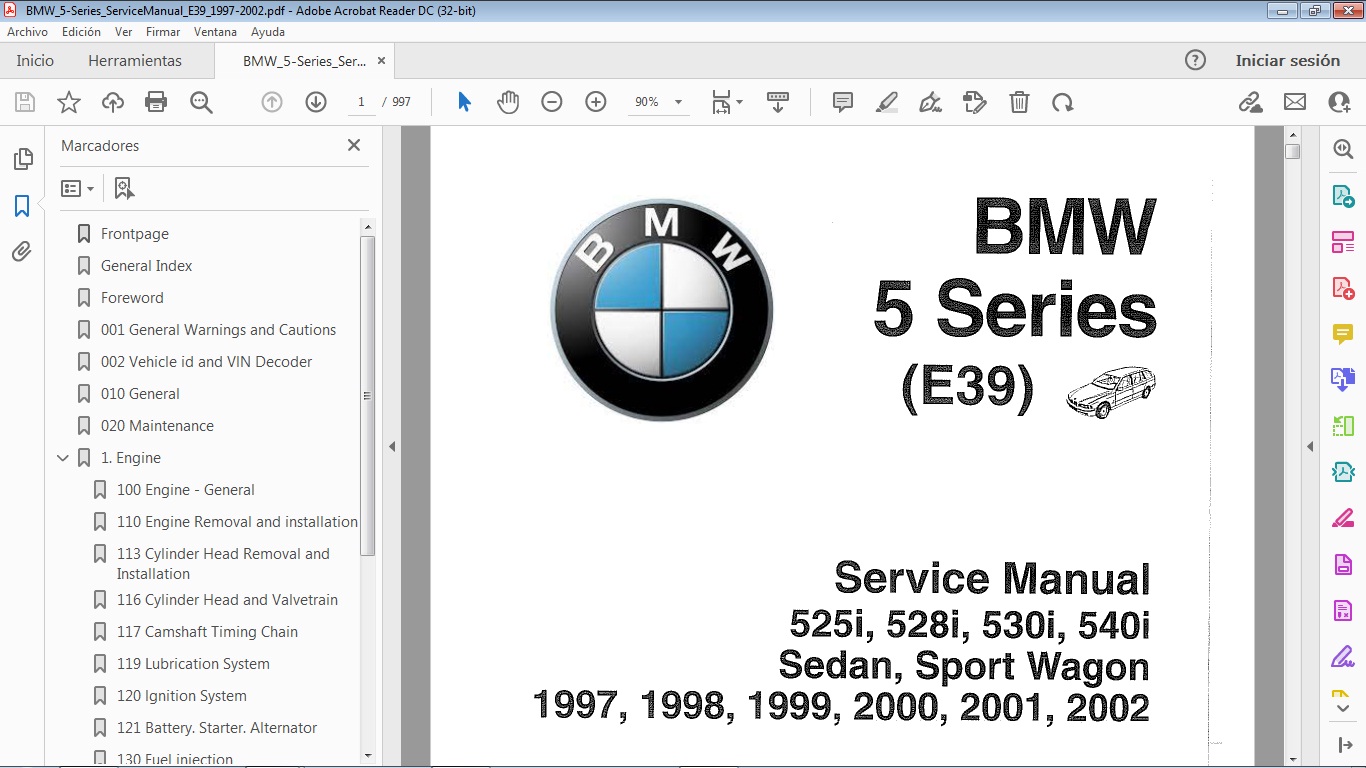Toggle the attachments paperclip panel

(22, 252)
